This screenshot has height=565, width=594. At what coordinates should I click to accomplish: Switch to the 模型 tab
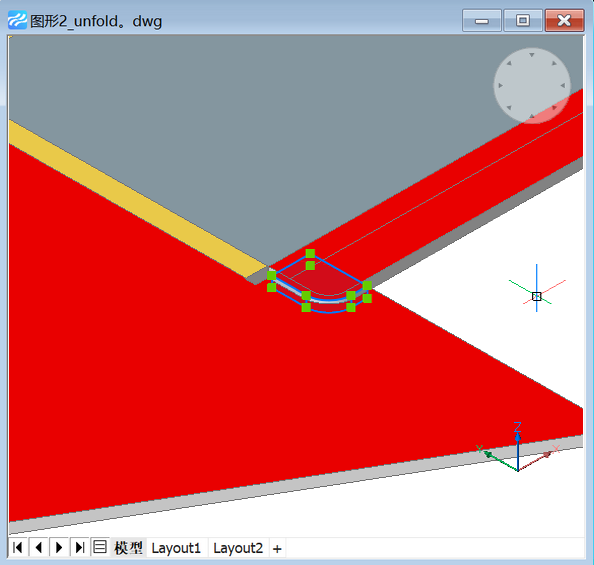[x=128, y=548]
